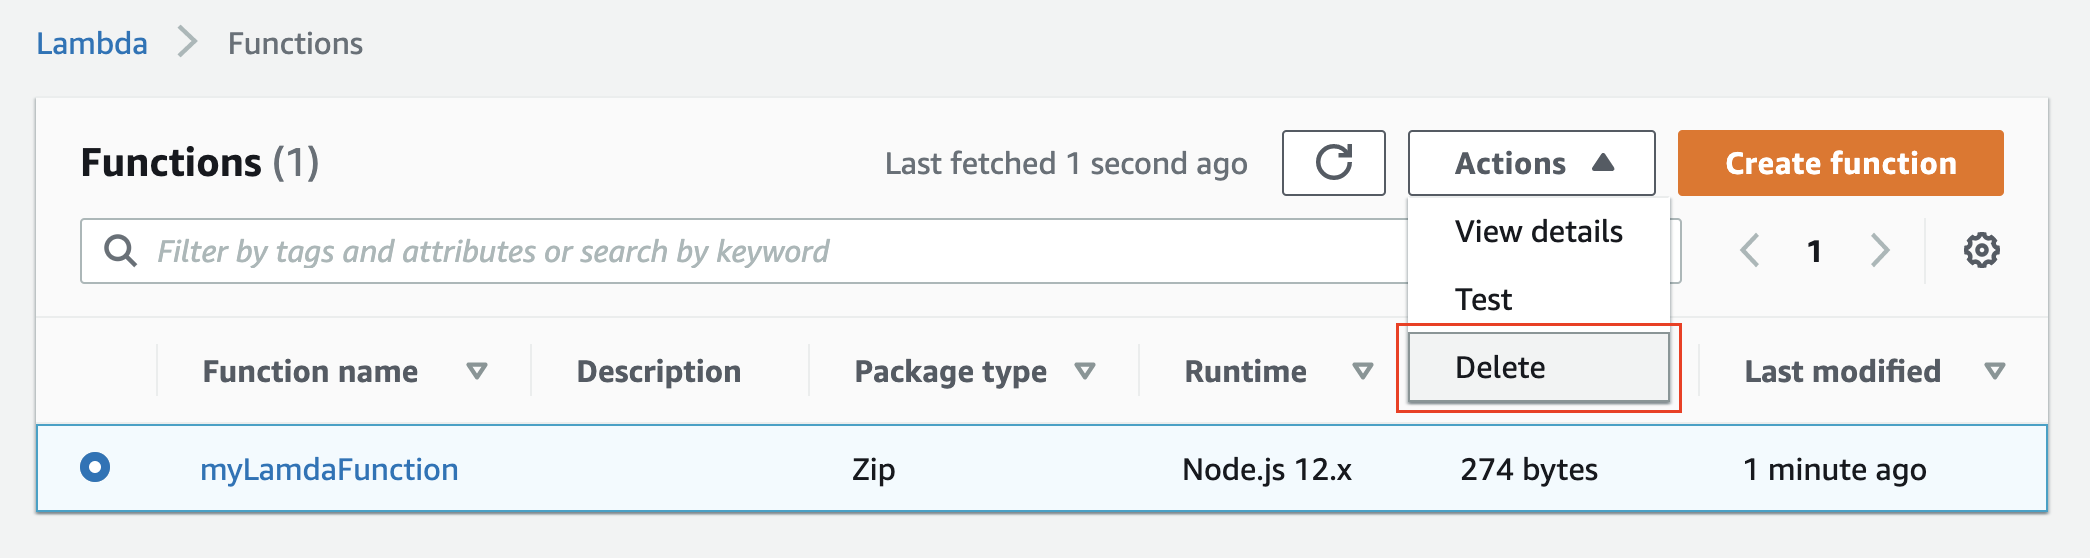The height and width of the screenshot is (558, 2090).
Task: Sort by Package type arrow
Action: [x=1085, y=371]
